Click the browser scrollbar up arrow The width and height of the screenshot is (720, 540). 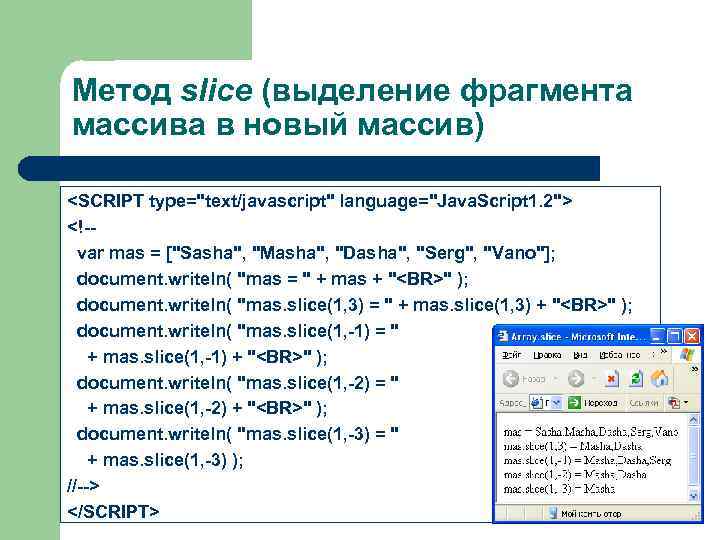[693, 419]
